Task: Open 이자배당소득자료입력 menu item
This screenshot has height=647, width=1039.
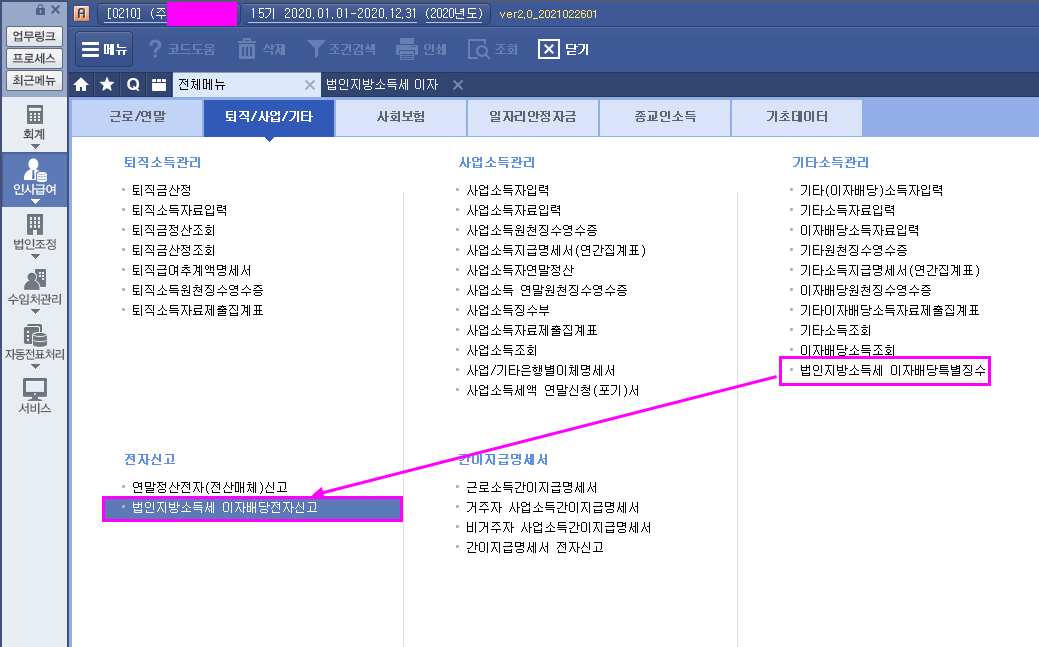Action: pyautogui.click(x=859, y=230)
